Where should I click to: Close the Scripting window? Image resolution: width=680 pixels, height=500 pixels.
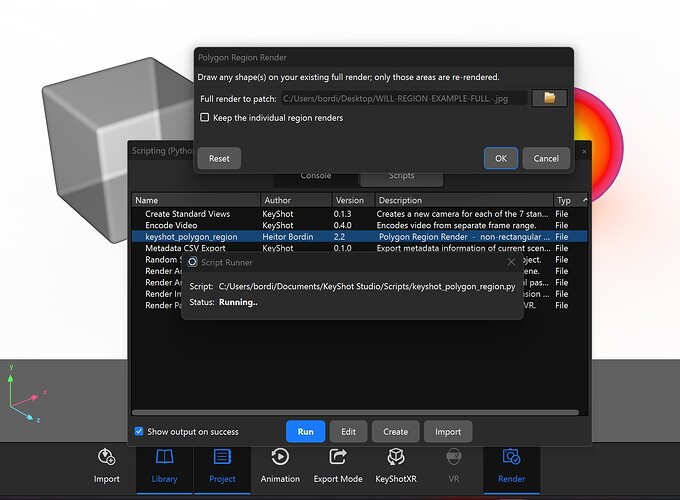pos(584,151)
